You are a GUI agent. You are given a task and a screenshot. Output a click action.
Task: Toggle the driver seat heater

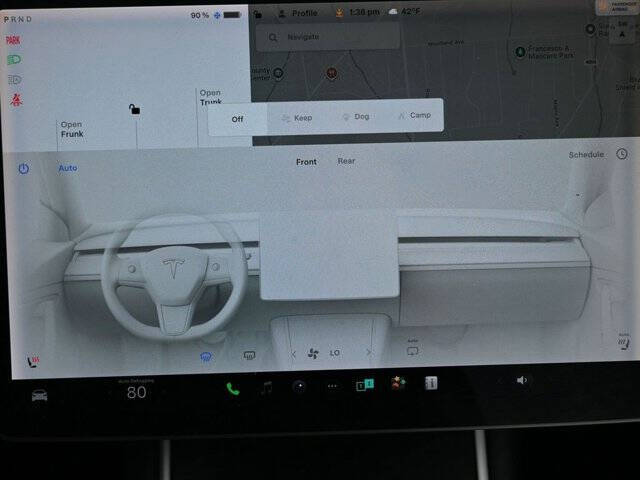[33, 361]
